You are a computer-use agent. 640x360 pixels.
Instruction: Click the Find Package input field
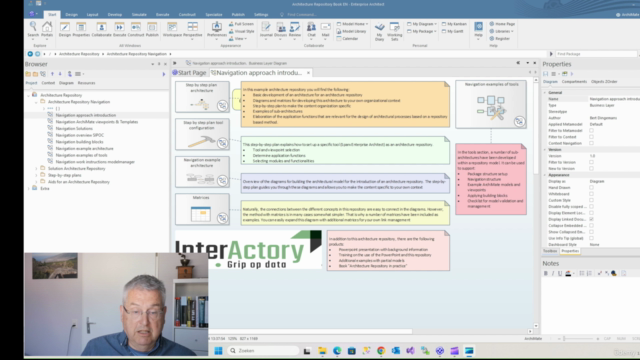coord(596,54)
